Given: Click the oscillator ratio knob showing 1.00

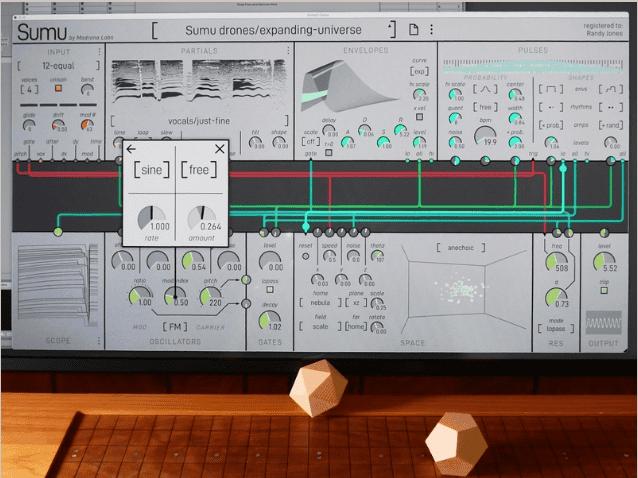Looking at the screenshot, I should click(x=140, y=297).
